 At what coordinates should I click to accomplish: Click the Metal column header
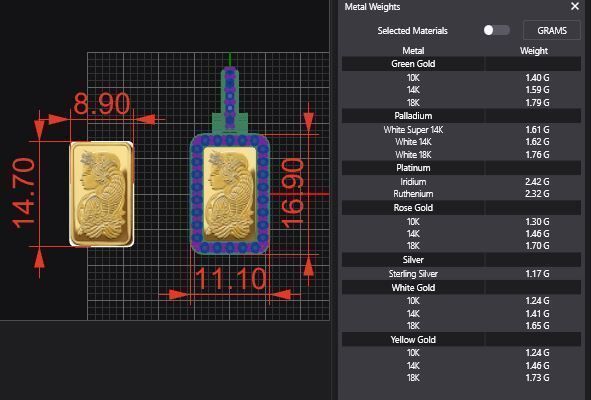click(413, 51)
